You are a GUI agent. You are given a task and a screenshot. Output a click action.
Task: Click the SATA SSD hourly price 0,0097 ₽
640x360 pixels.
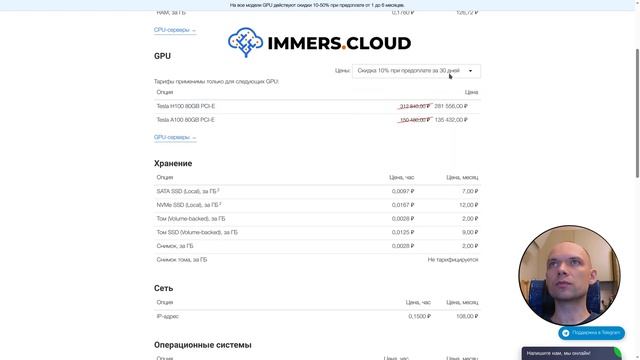click(403, 191)
